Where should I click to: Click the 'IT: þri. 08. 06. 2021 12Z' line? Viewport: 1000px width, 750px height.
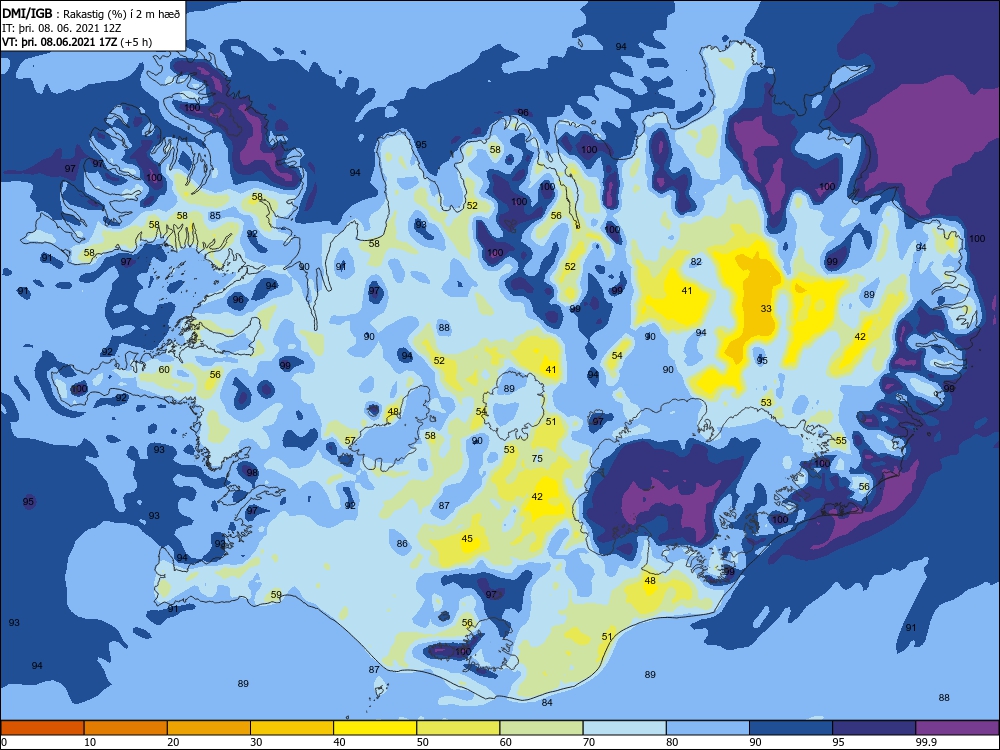coord(61,28)
